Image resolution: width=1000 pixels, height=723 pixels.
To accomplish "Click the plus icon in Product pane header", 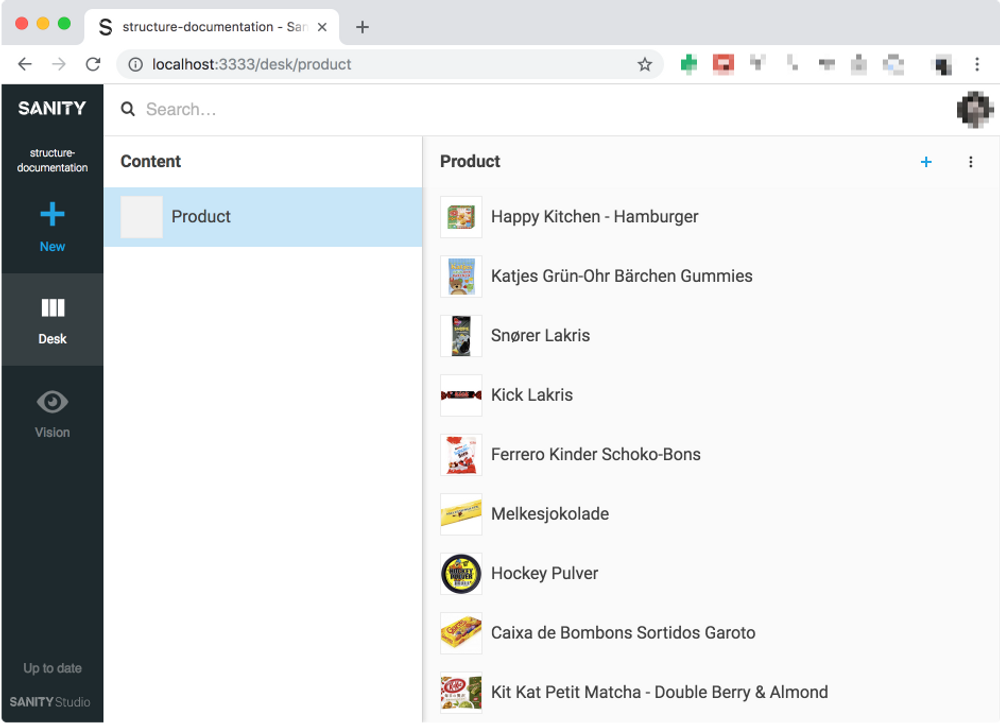I will tap(926, 162).
